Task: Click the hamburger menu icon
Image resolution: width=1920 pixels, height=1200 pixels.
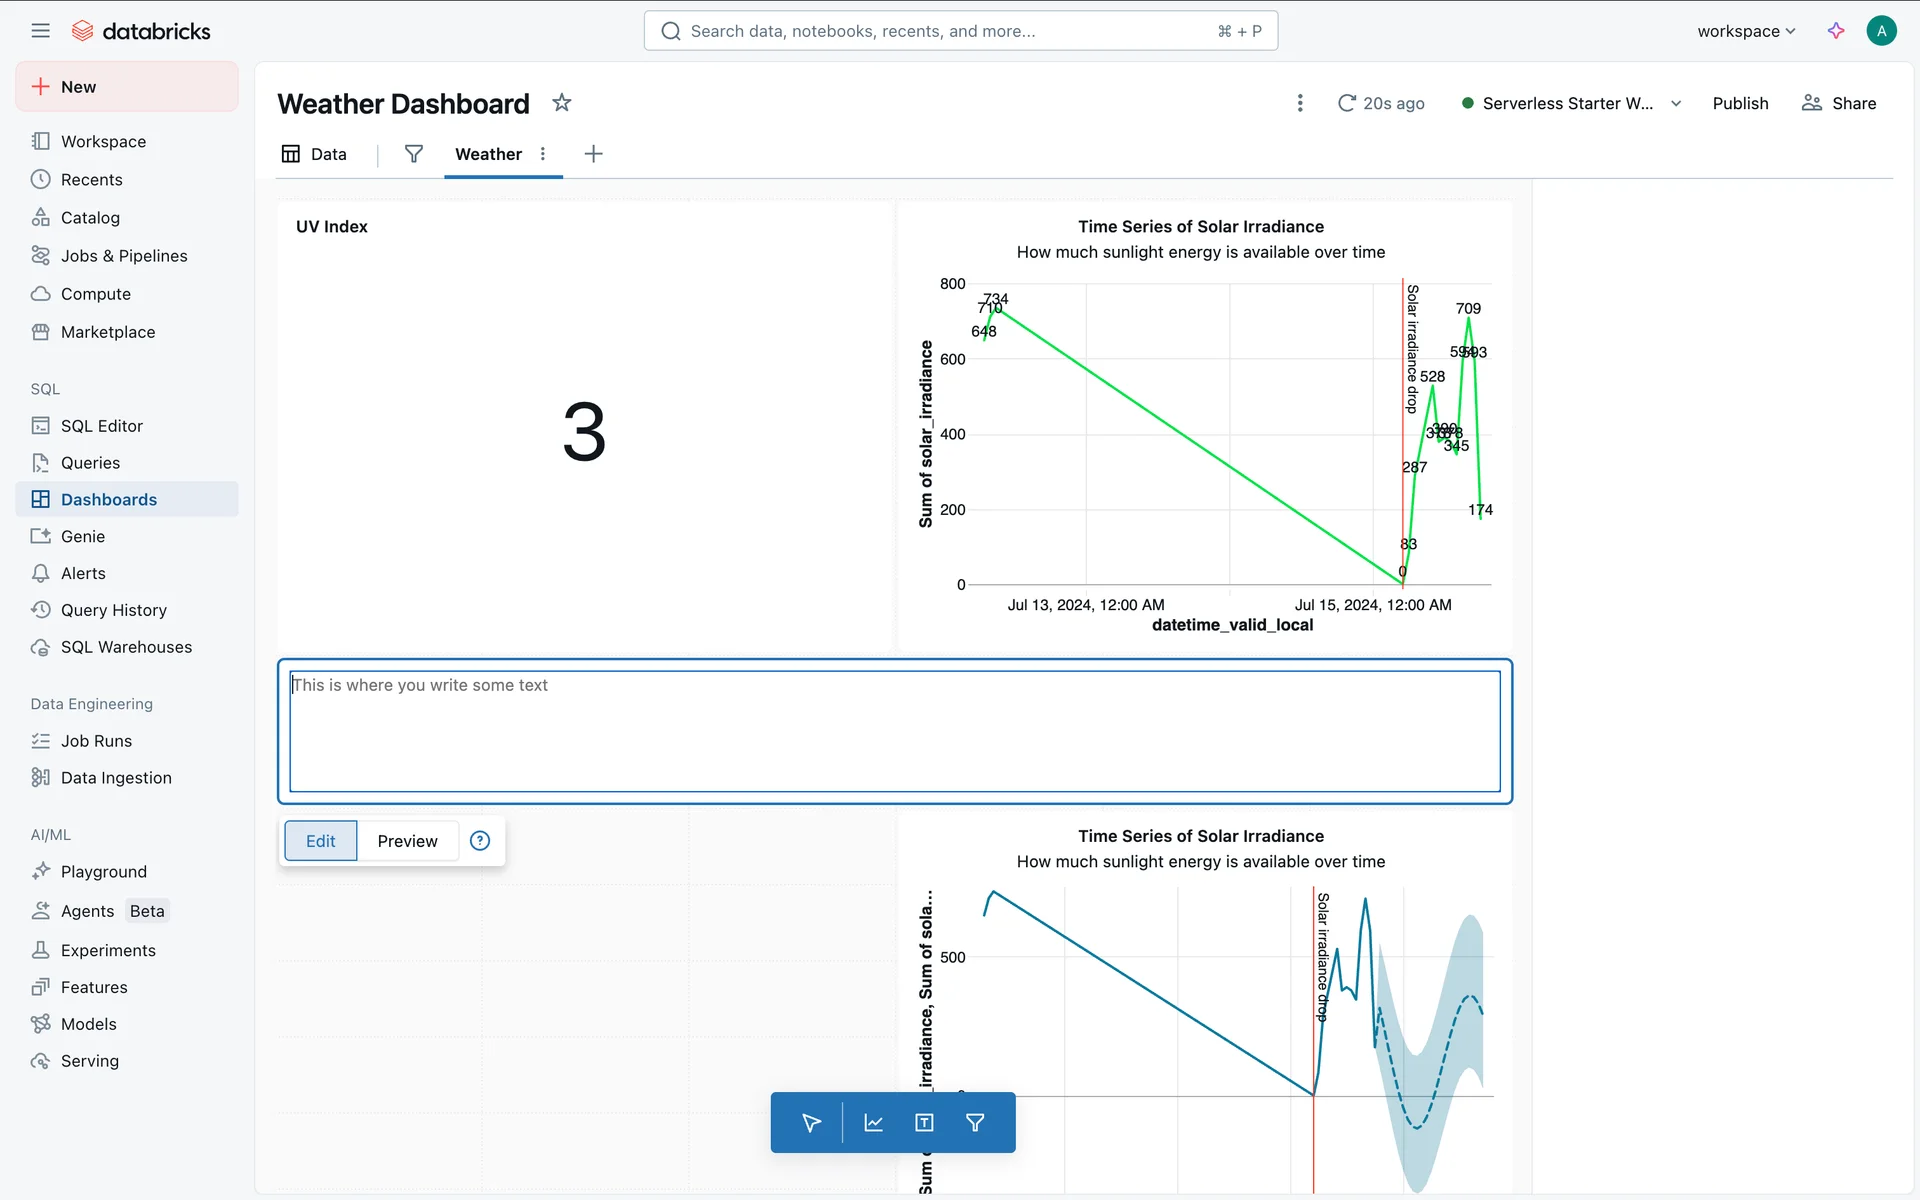Action: (40, 31)
